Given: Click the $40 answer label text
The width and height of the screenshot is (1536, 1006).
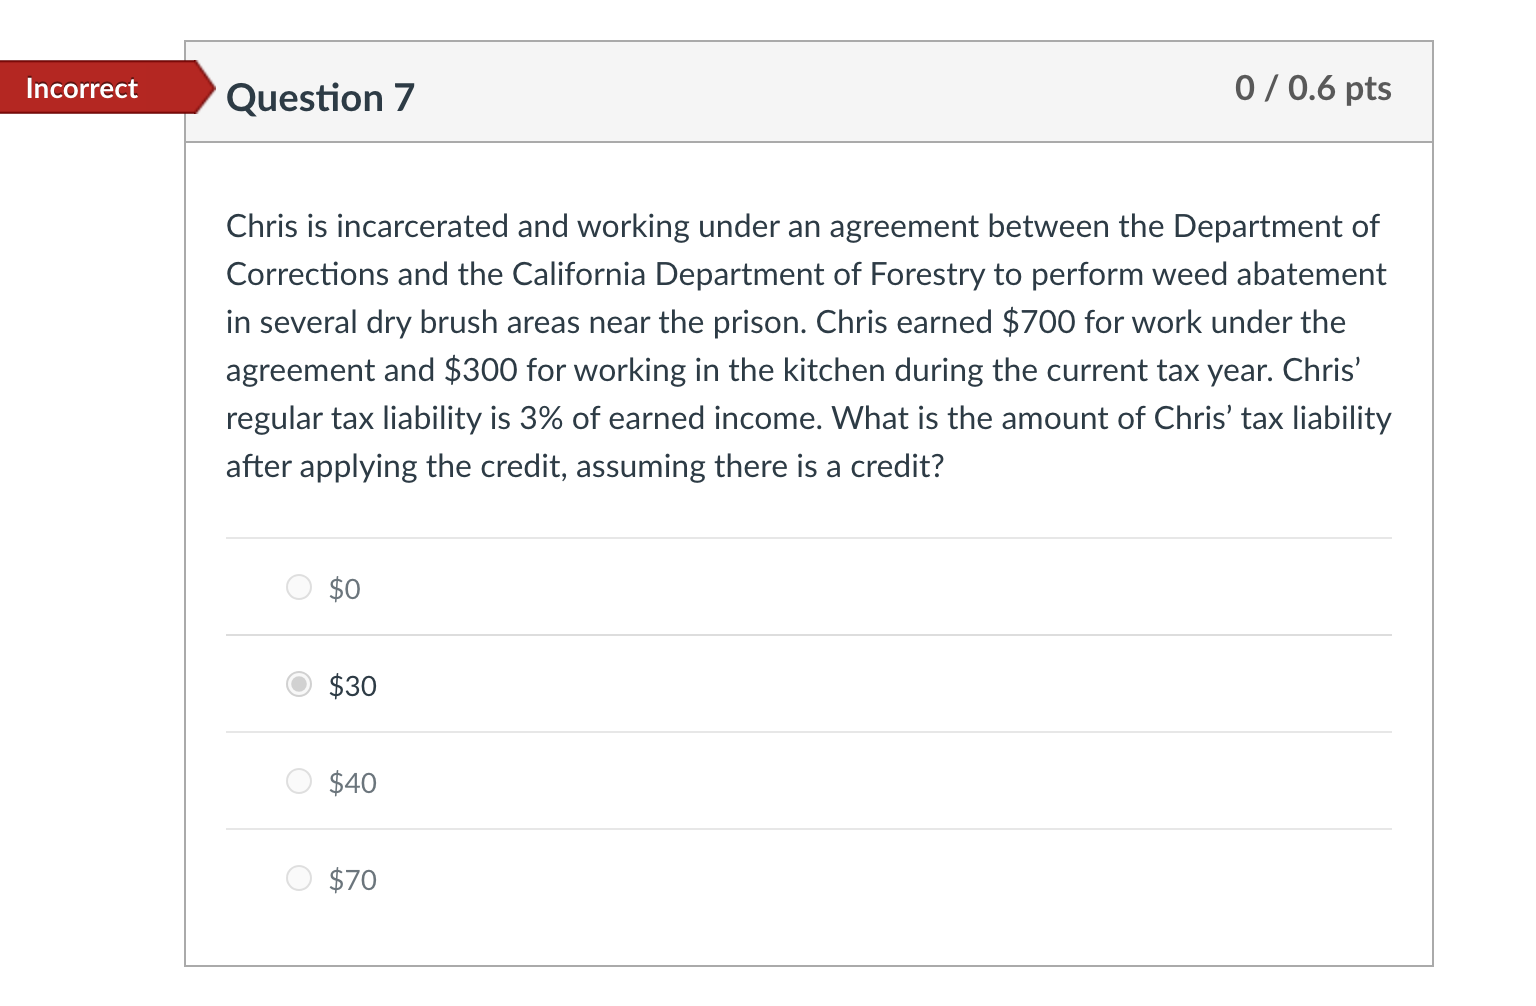Looking at the screenshot, I should click(x=352, y=783).
